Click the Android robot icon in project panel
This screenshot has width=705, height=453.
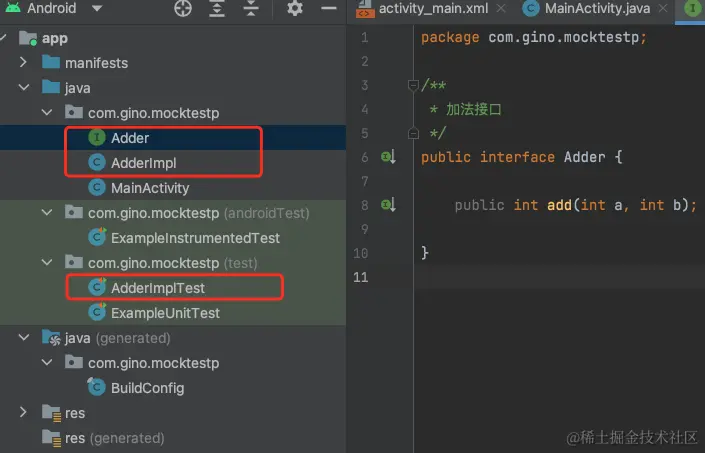(x=13, y=7)
